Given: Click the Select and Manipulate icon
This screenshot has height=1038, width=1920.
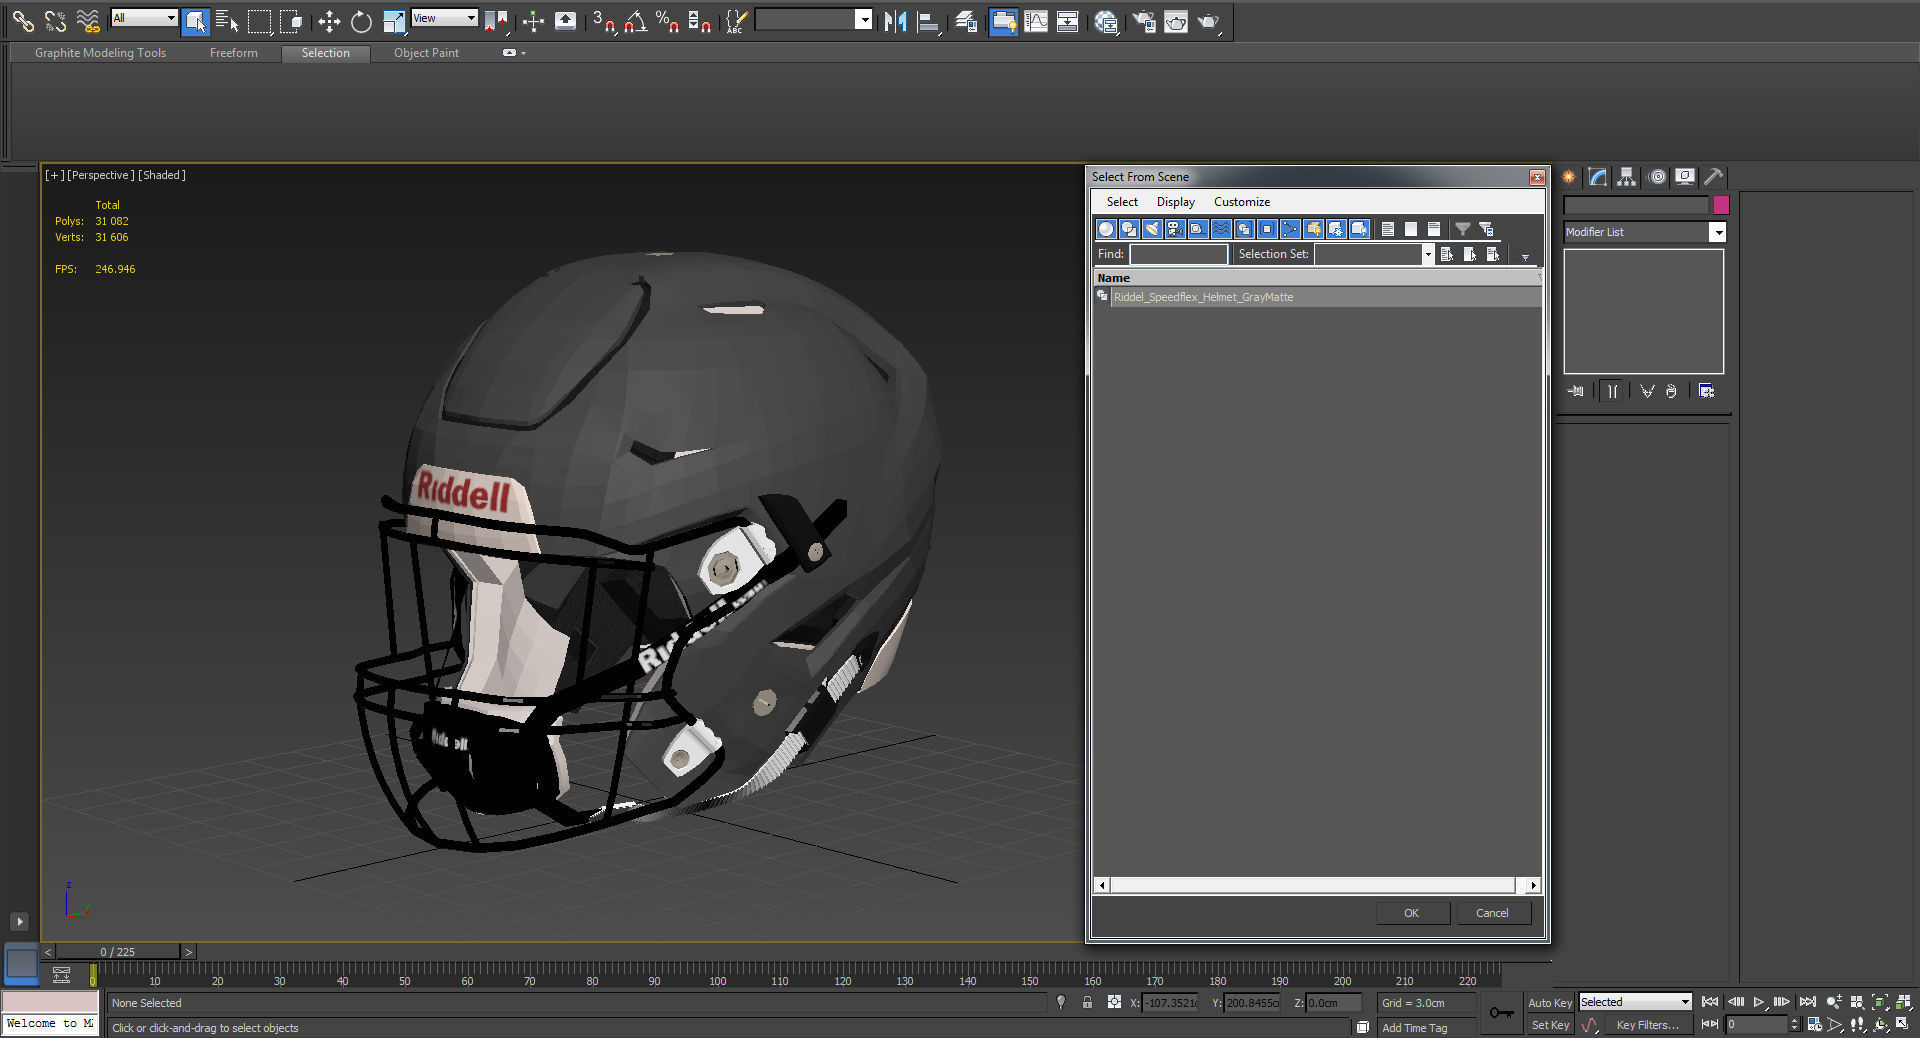Looking at the screenshot, I should (x=533, y=21).
